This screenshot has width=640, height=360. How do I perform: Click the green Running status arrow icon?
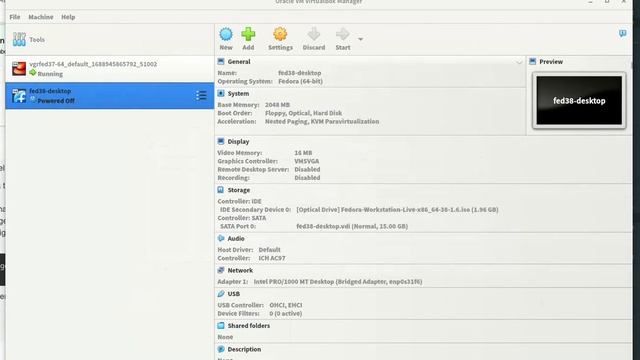[x=33, y=73]
